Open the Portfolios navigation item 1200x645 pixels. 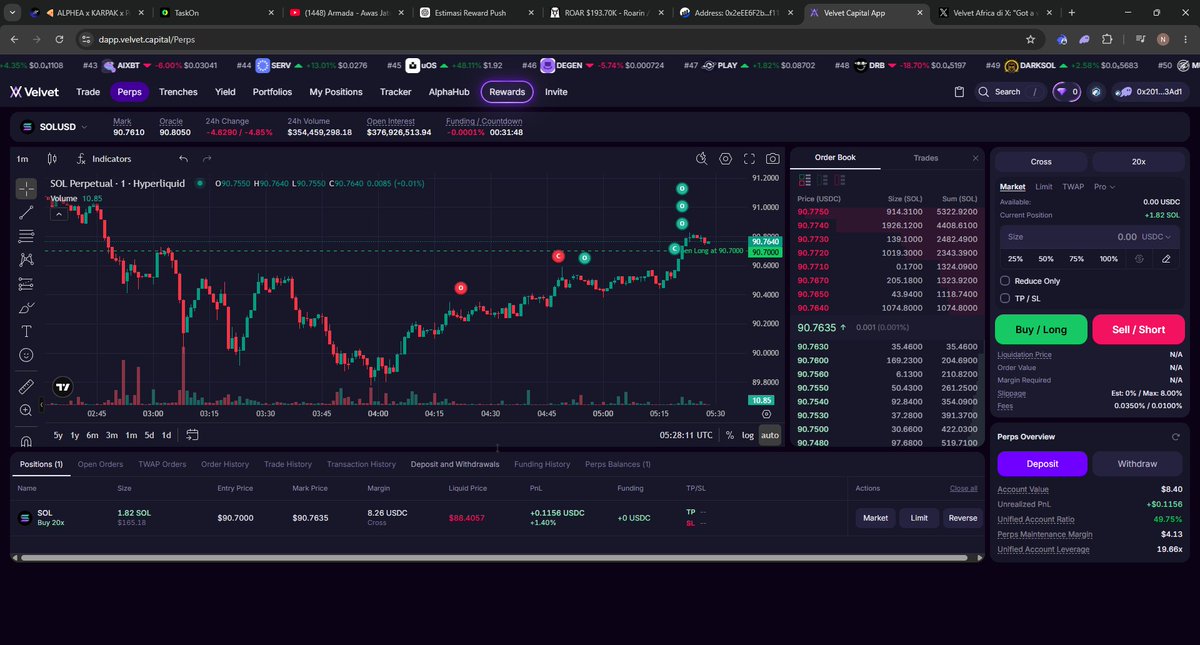click(272, 91)
